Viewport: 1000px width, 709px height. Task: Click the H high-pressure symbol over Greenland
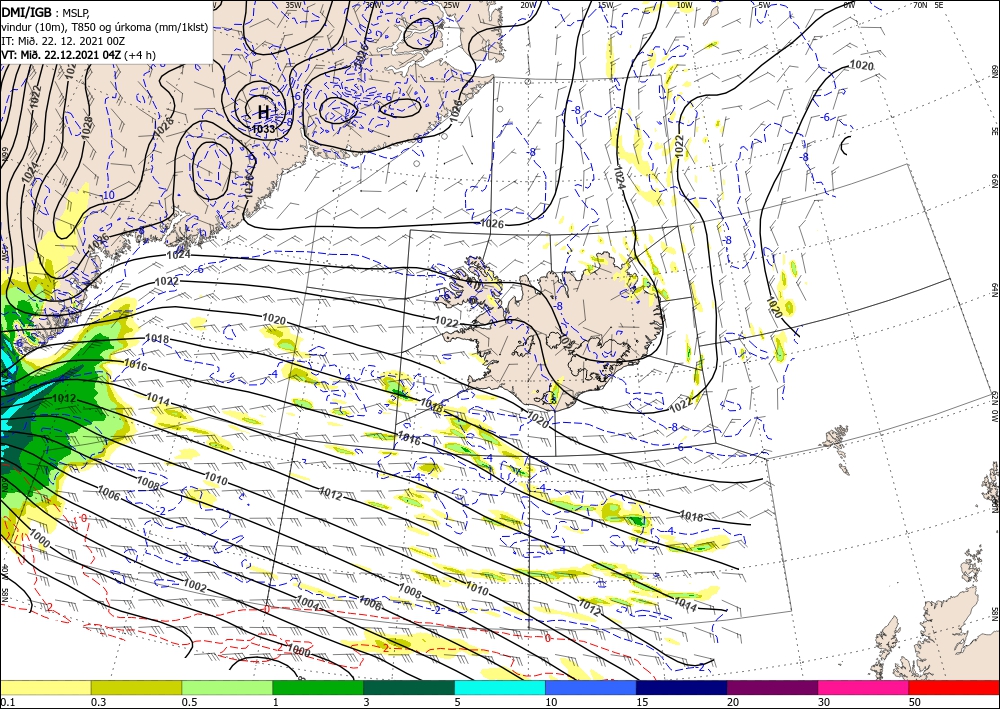[263, 113]
